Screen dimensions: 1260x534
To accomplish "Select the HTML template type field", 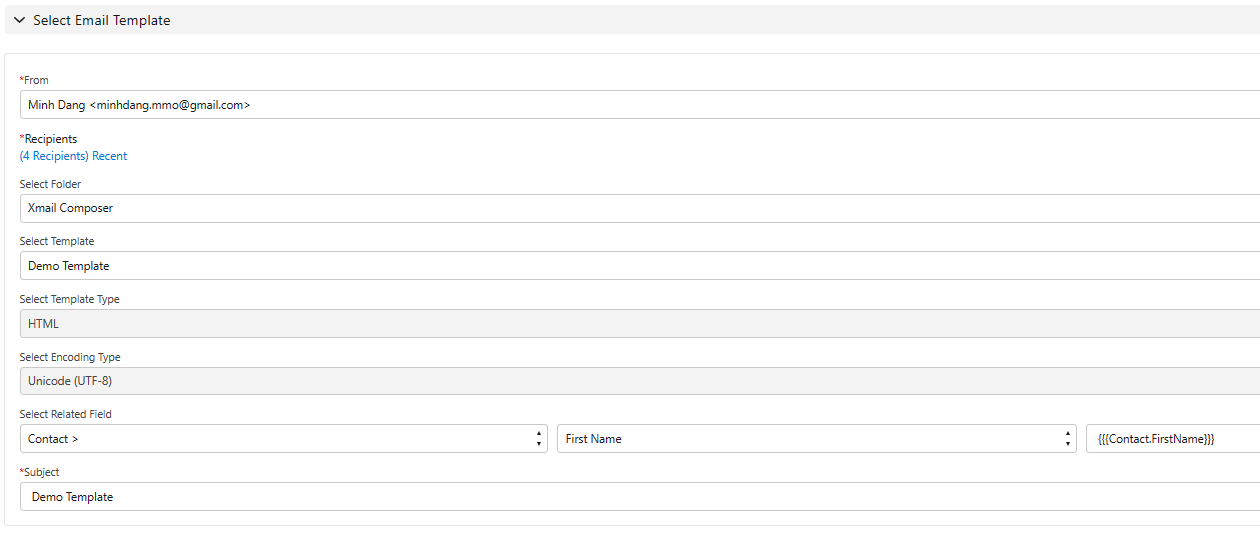I will (640, 324).
